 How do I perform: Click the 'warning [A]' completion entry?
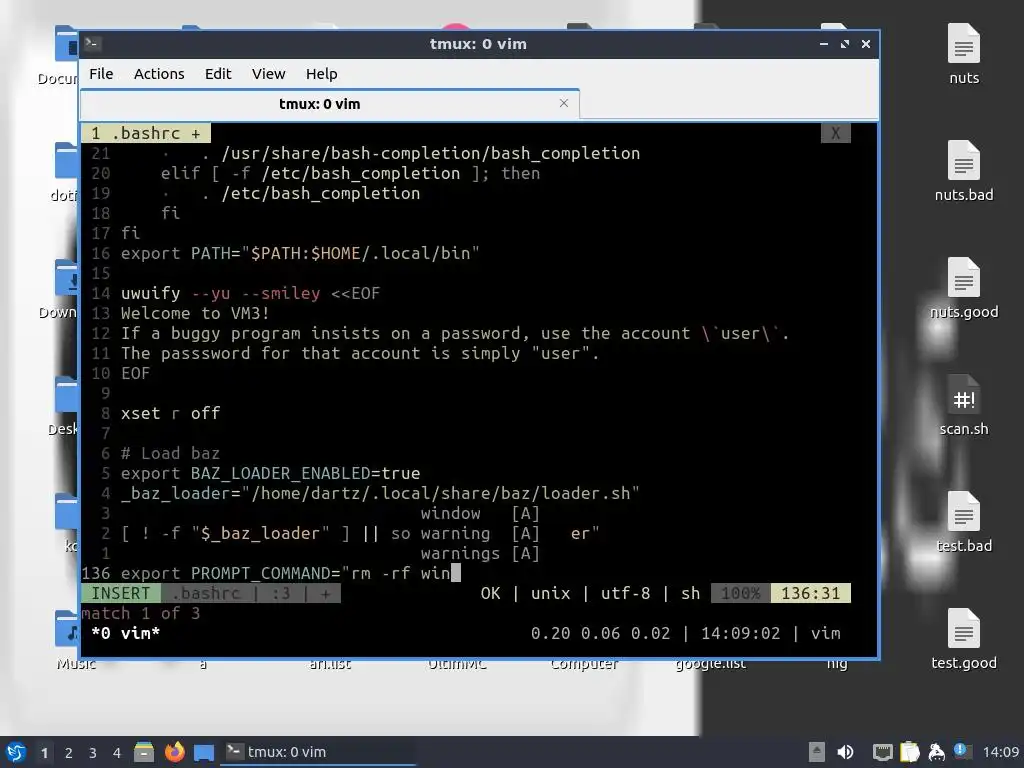[x=480, y=534]
